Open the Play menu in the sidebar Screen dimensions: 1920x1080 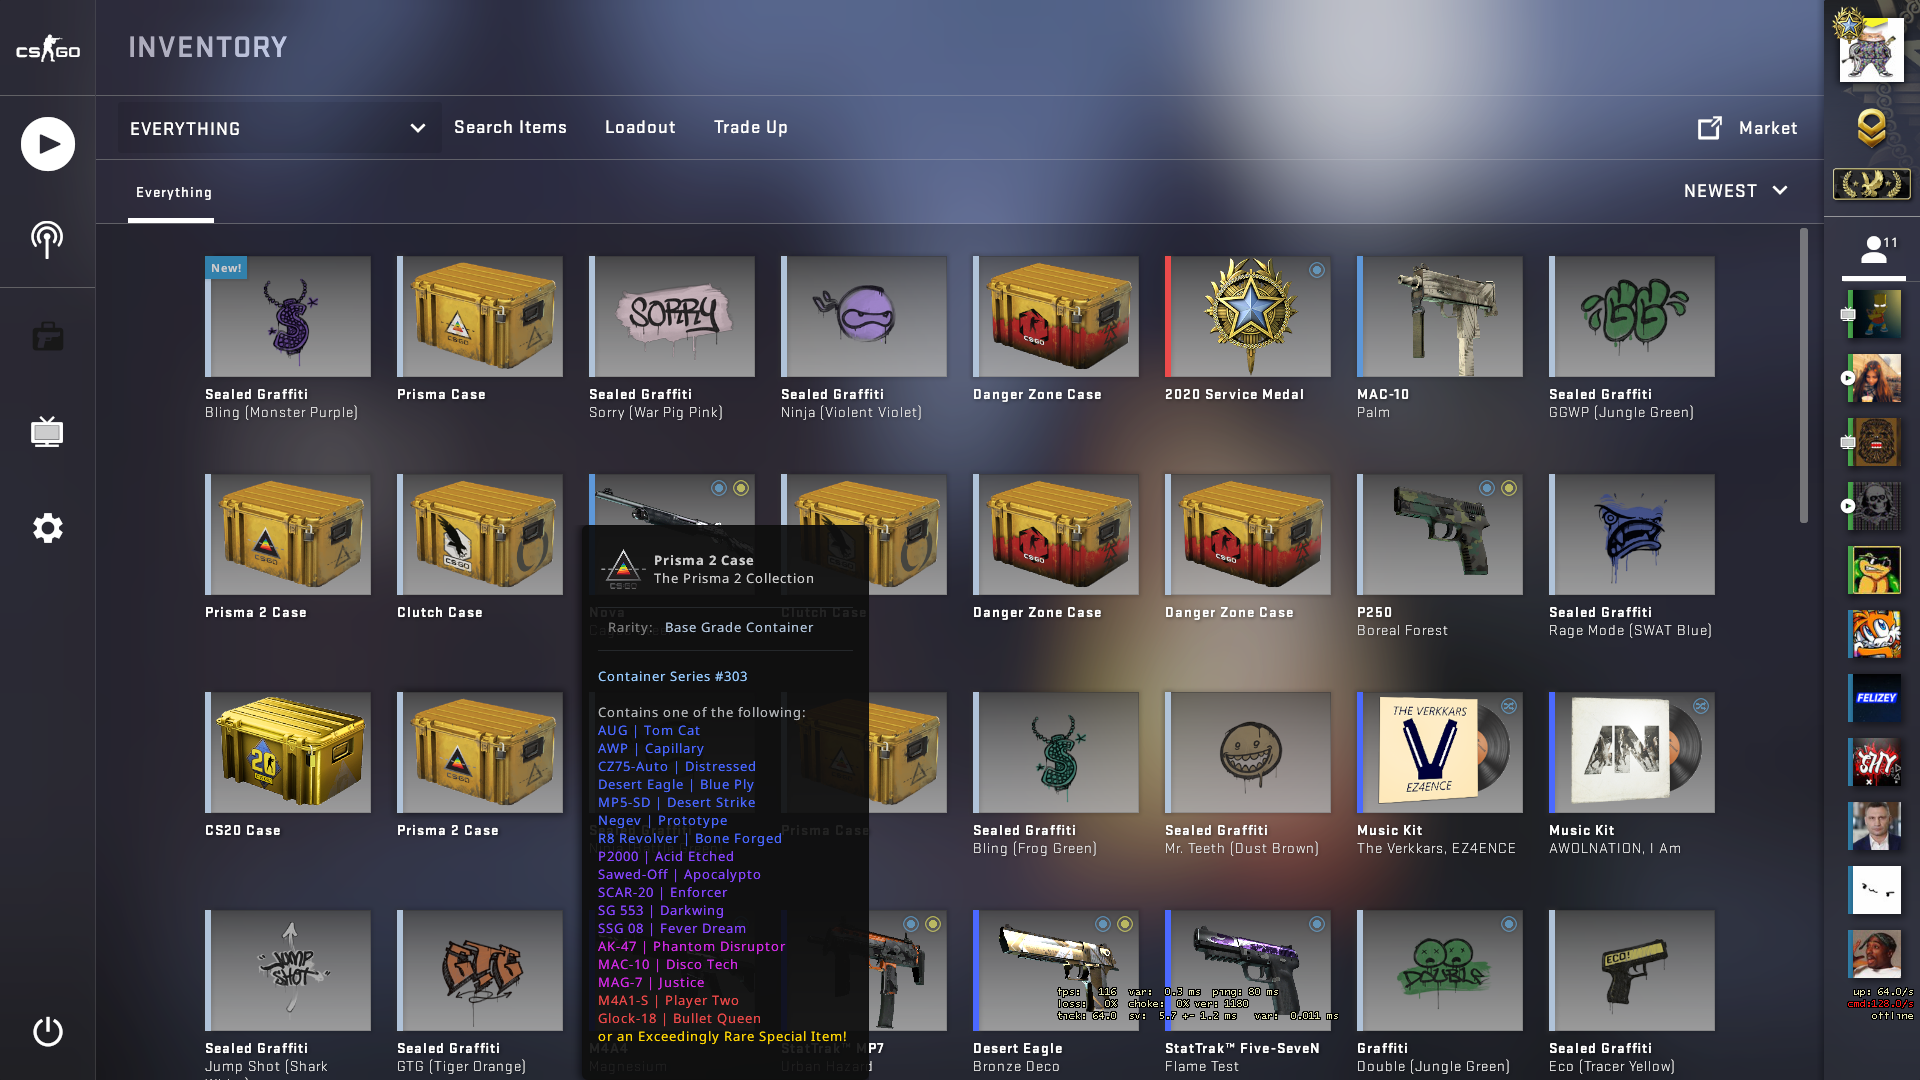(x=47, y=144)
